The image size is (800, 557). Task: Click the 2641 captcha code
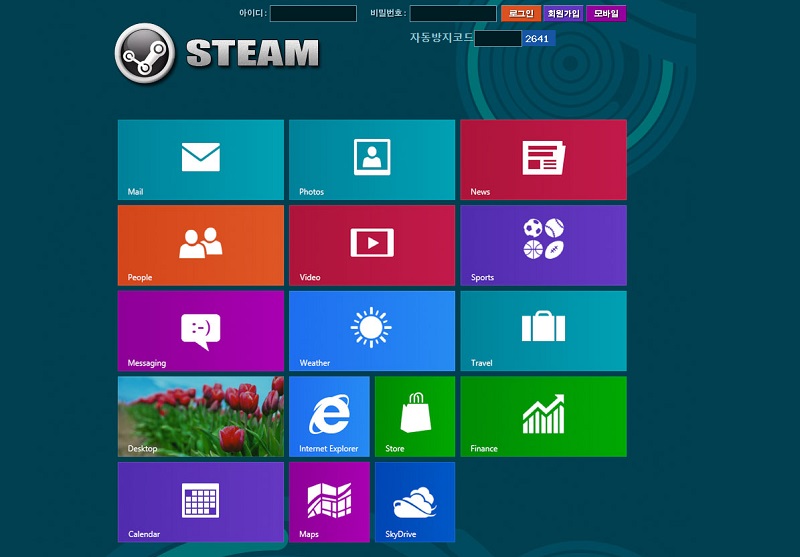(538, 38)
